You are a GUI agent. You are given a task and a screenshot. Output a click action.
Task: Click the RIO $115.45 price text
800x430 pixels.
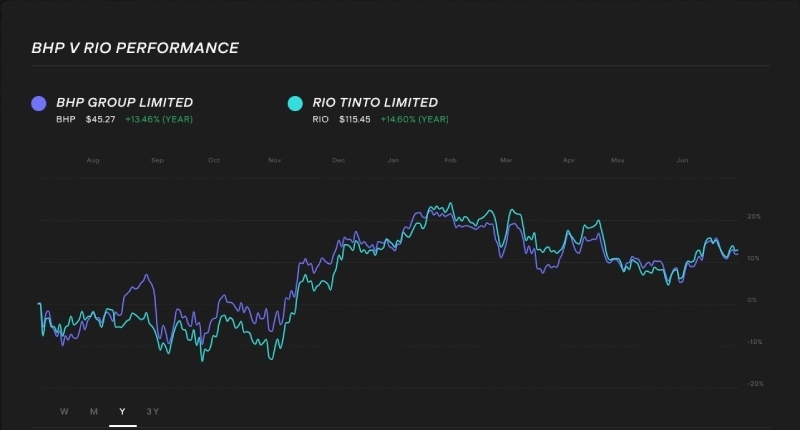pyautogui.click(x=353, y=119)
